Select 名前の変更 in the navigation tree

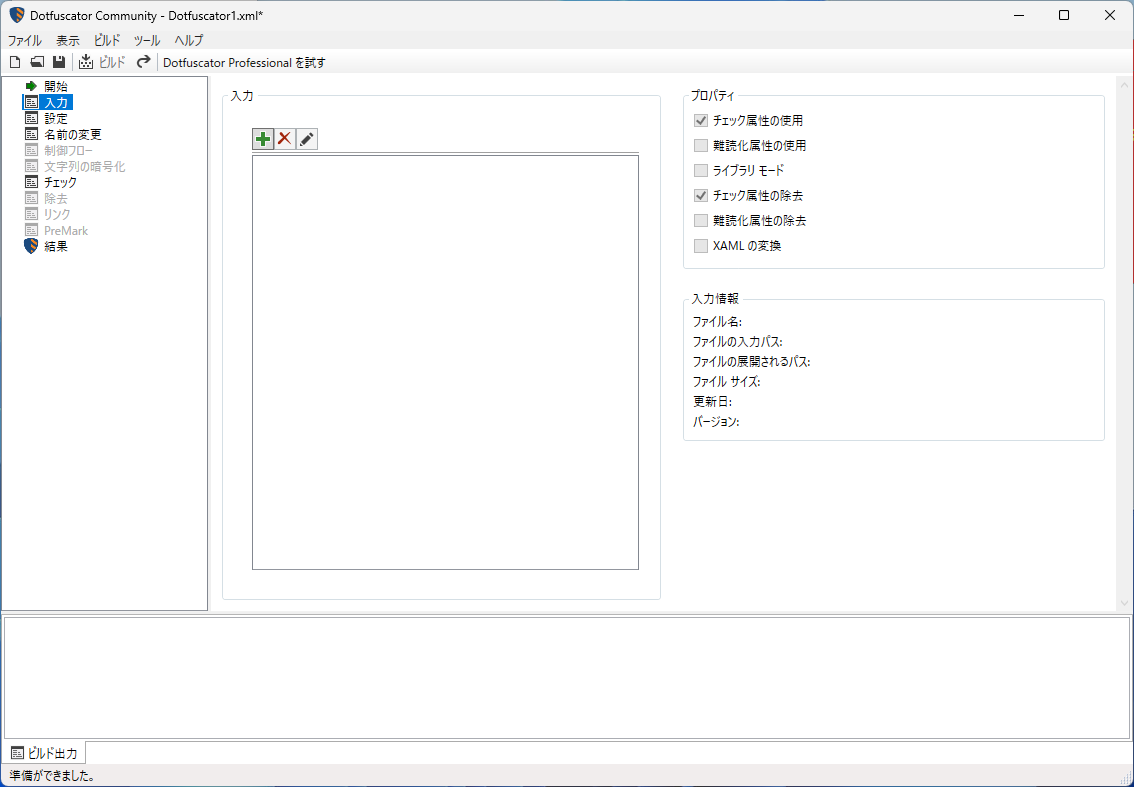pyautogui.click(x=72, y=135)
